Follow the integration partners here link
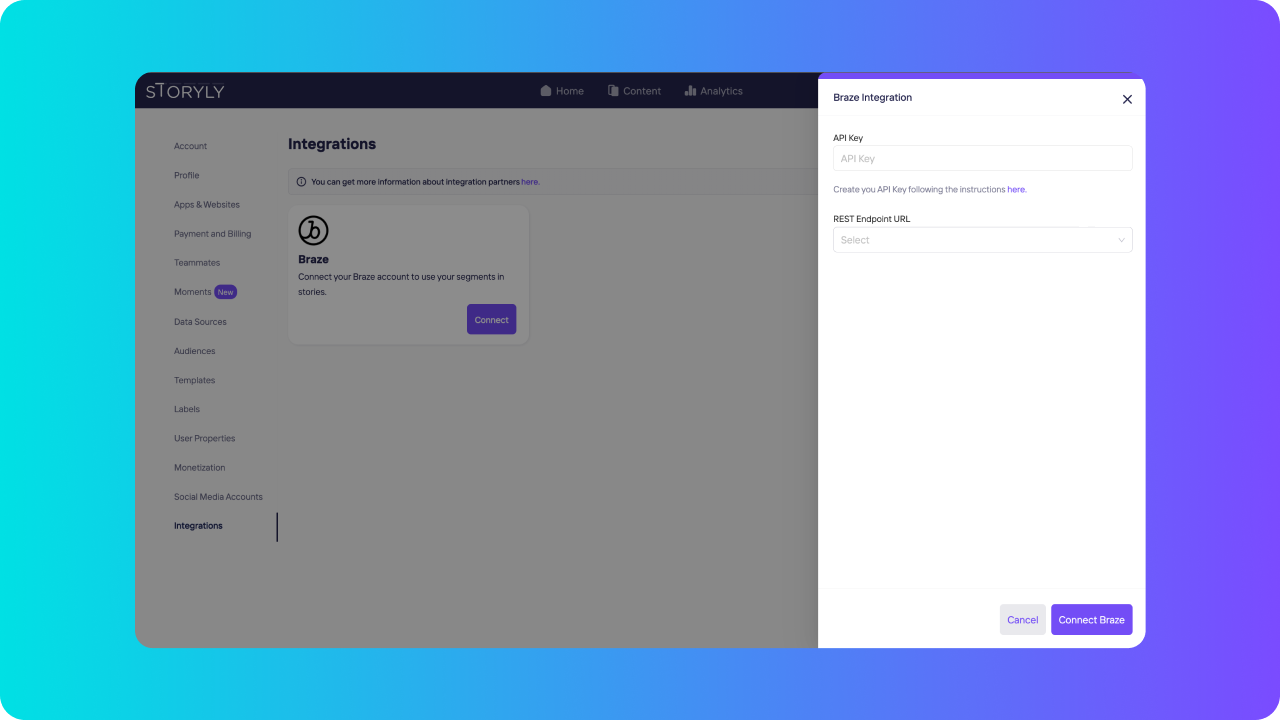Viewport: 1280px width, 720px height. (530, 182)
